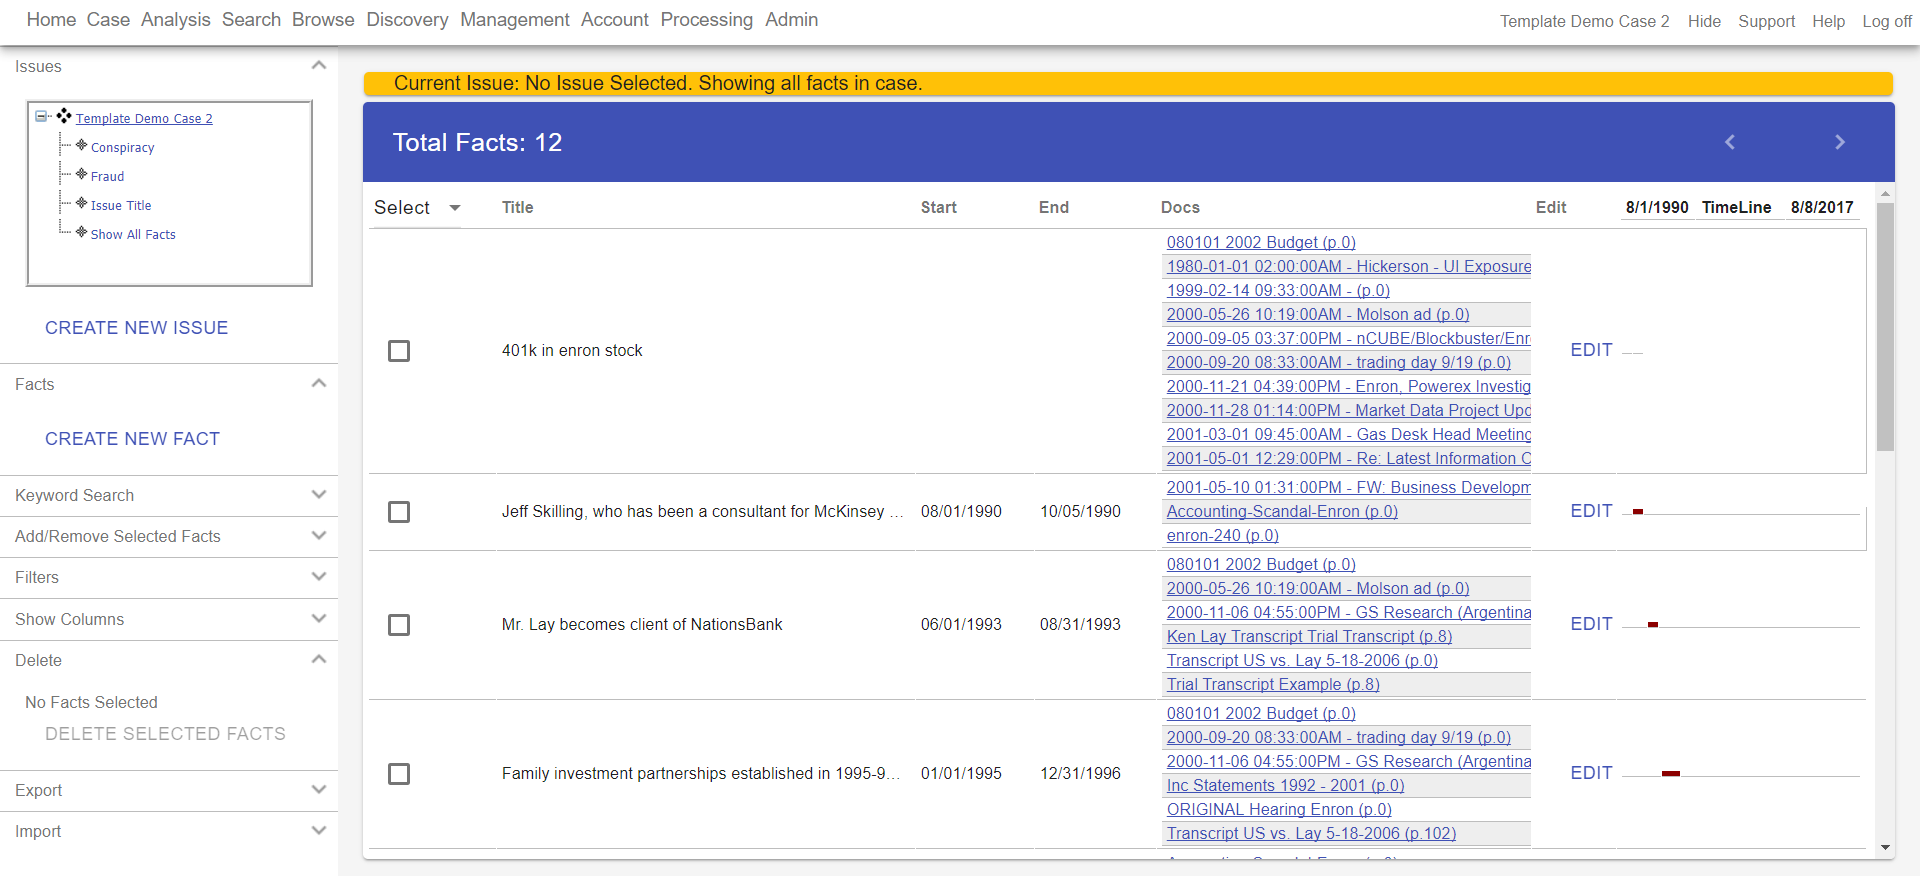Check the '401k in enron stock' fact checkbox
Image resolution: width=1920 pixels, height=876 pixels.
pyautogui.click(x=399, y=351)
